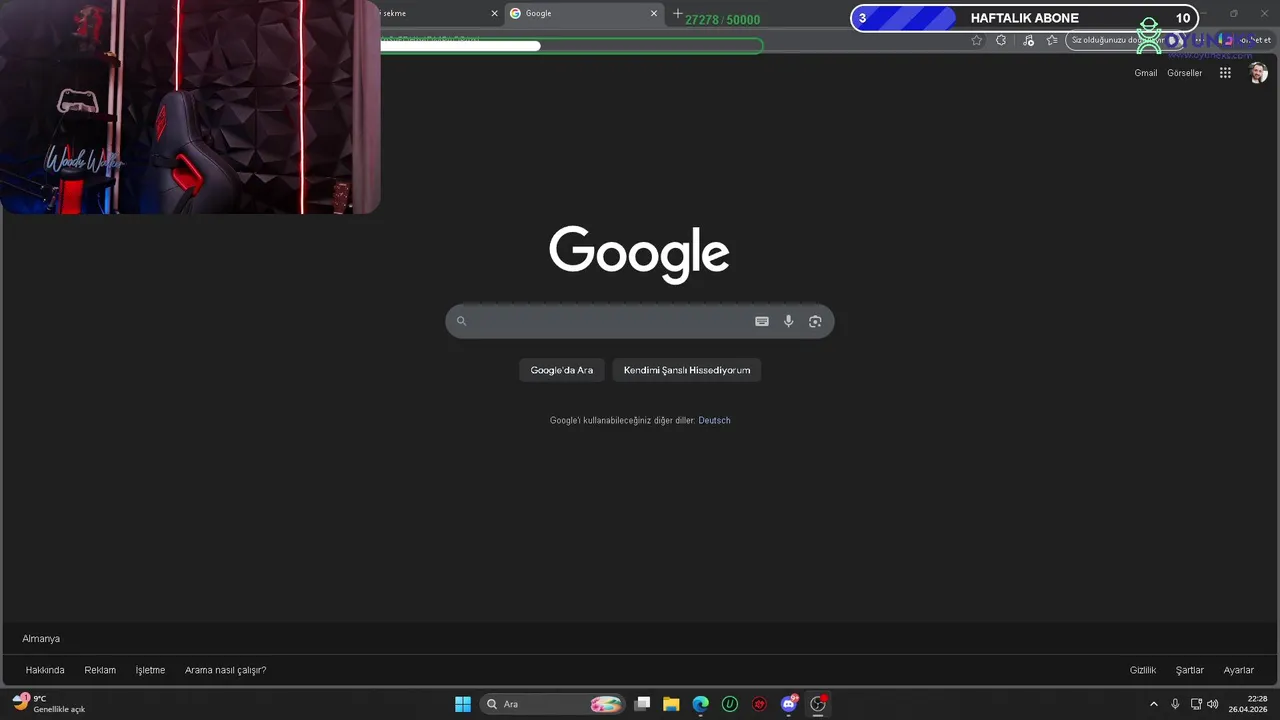Open the on-screen keyboard in search box
Screen dimensions: 1280x720
[x=762, y=321]
